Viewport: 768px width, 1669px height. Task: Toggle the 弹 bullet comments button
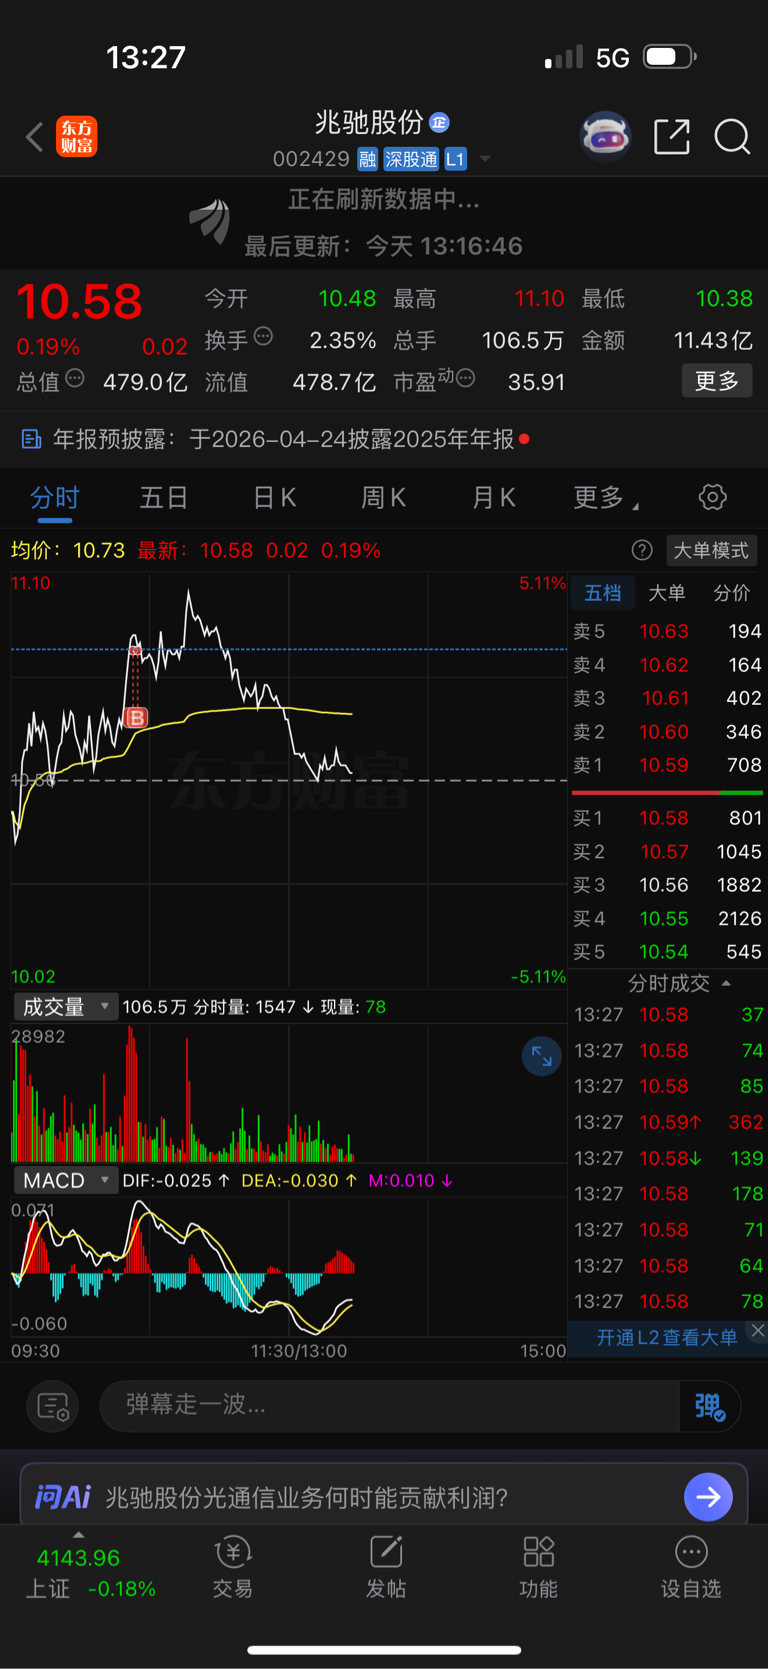(710, 1407)
